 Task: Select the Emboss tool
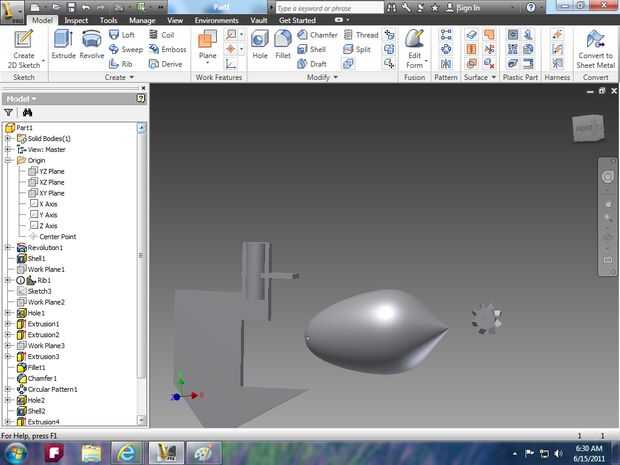click(167, 49)
